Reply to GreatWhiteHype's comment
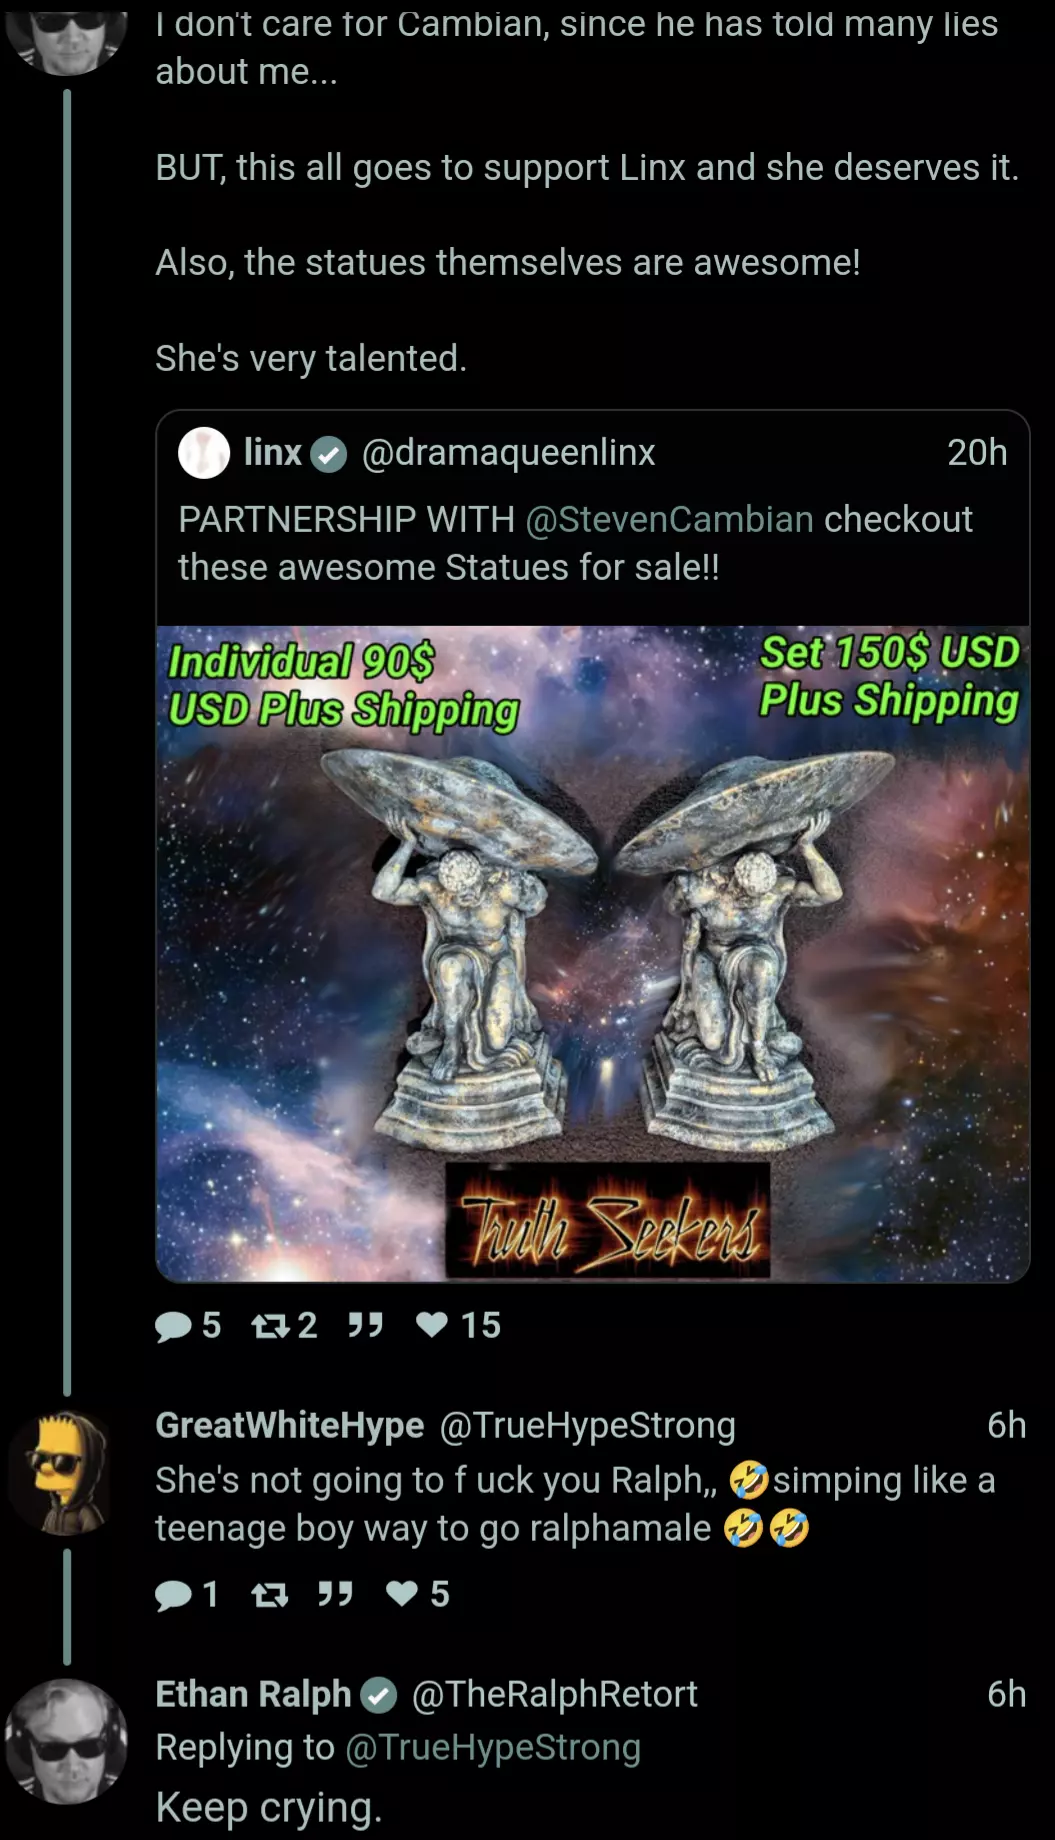 (174, 1595)
